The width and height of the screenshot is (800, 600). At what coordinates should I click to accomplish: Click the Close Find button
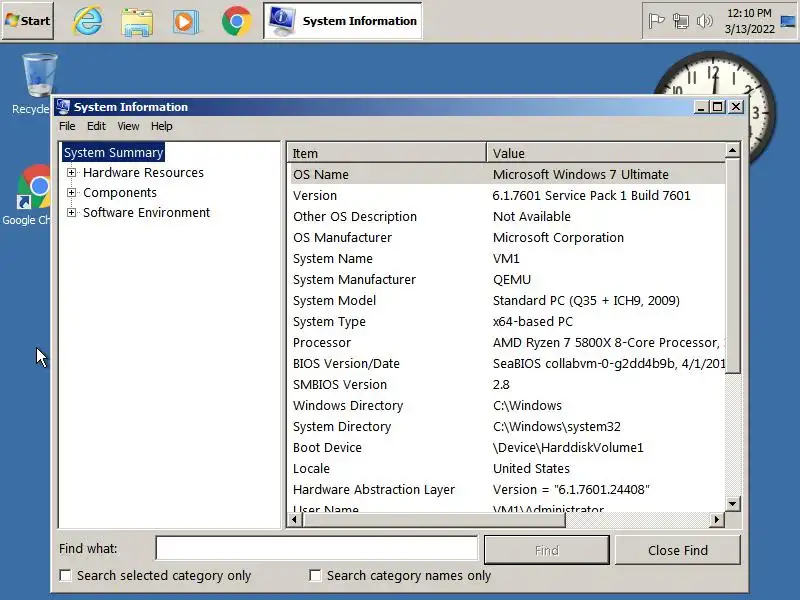678,550
